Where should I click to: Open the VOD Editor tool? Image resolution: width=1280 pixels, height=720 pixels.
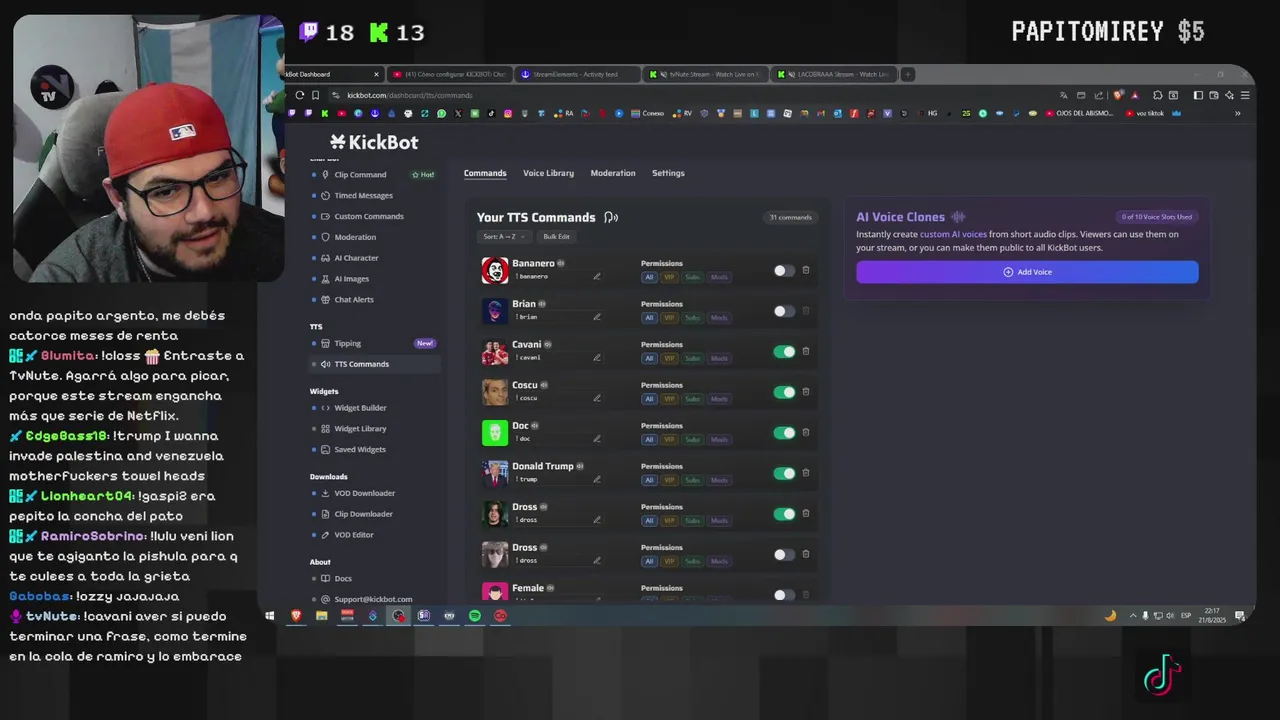353,535
